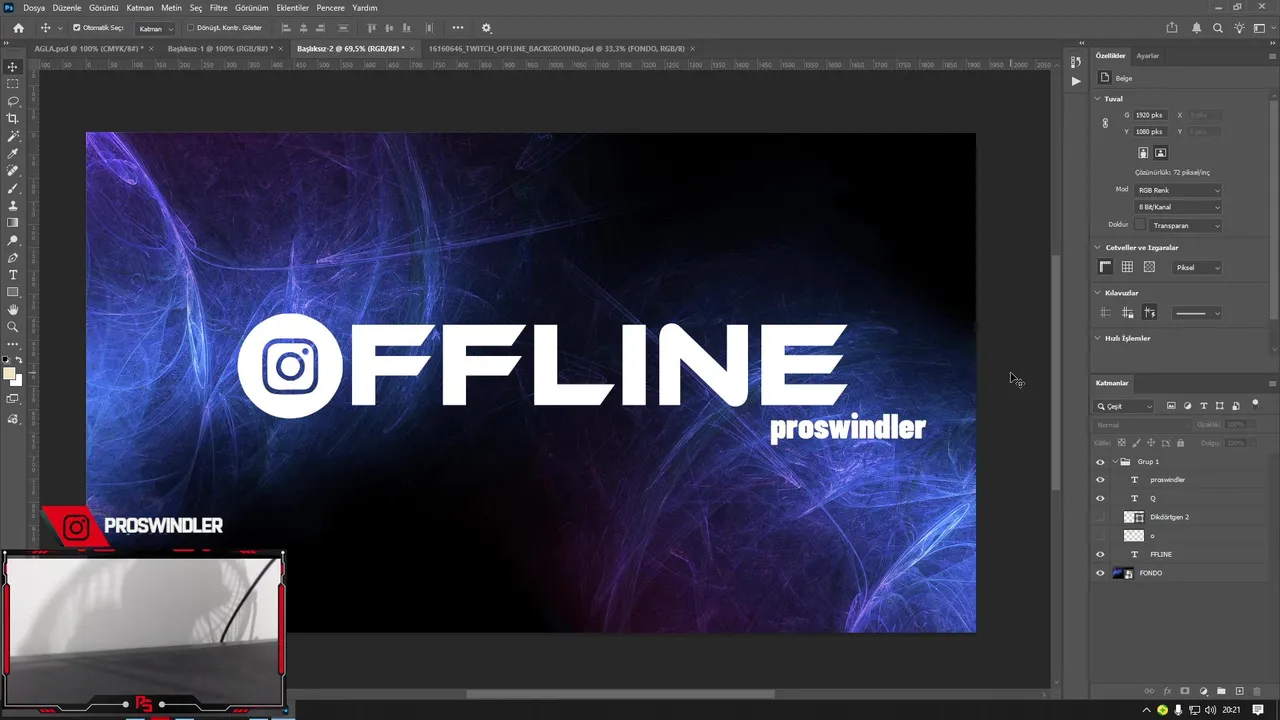Viewport: 1280px width, 720px height.
Task: Hide the Q text layer
Action: [x=1100, y=498]
